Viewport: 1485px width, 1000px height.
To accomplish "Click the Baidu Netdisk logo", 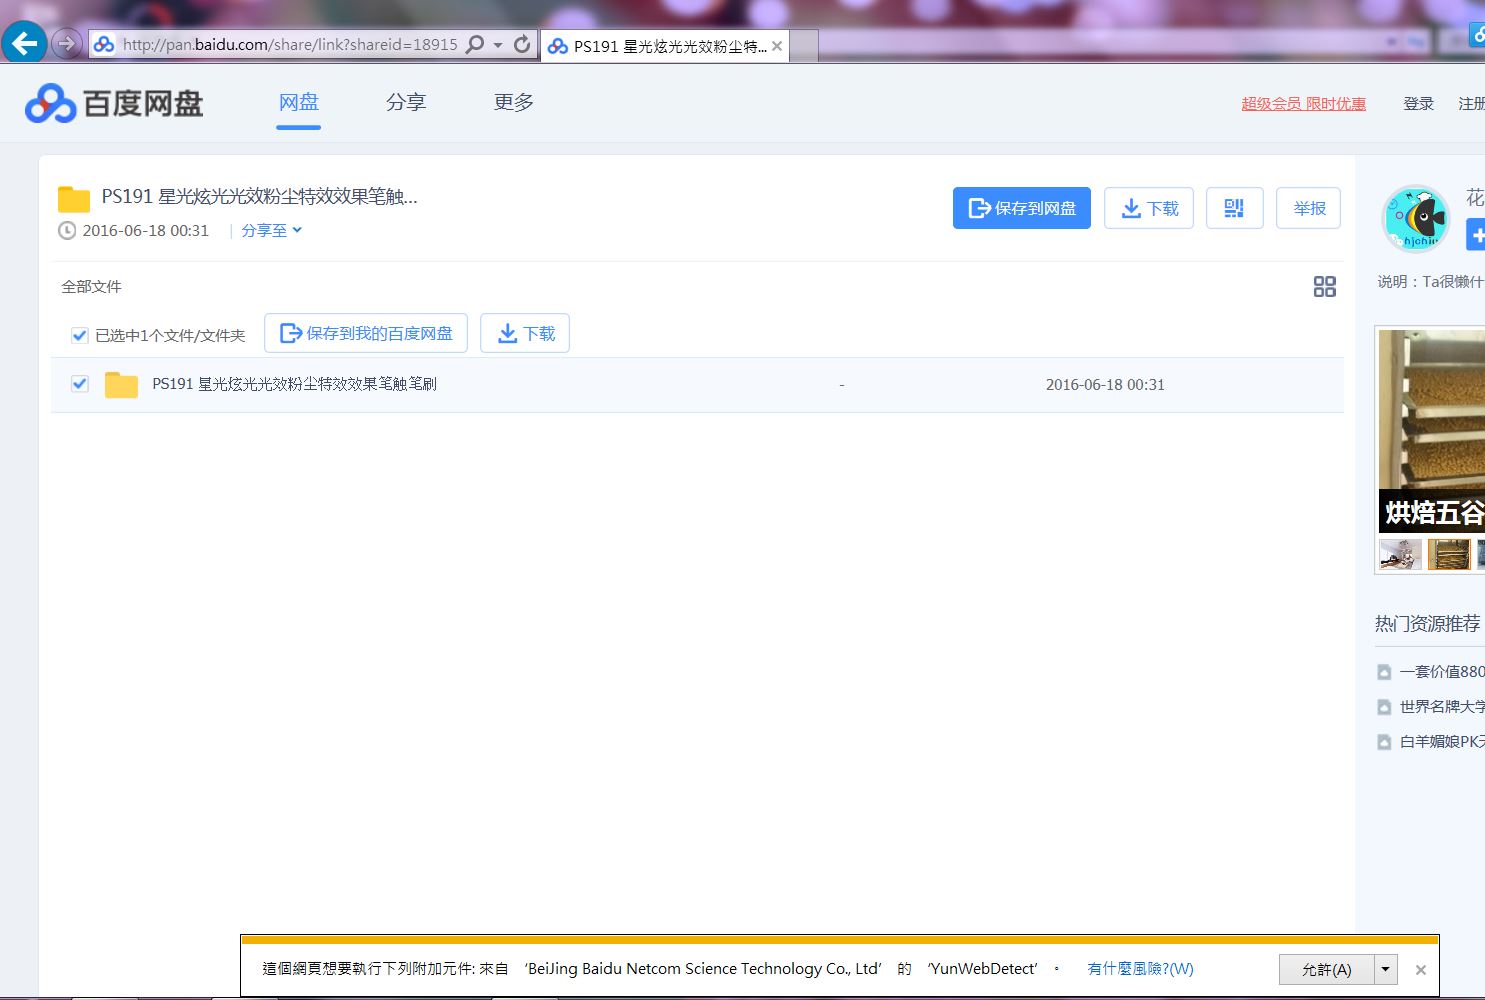I will click(x=114, y=103).
